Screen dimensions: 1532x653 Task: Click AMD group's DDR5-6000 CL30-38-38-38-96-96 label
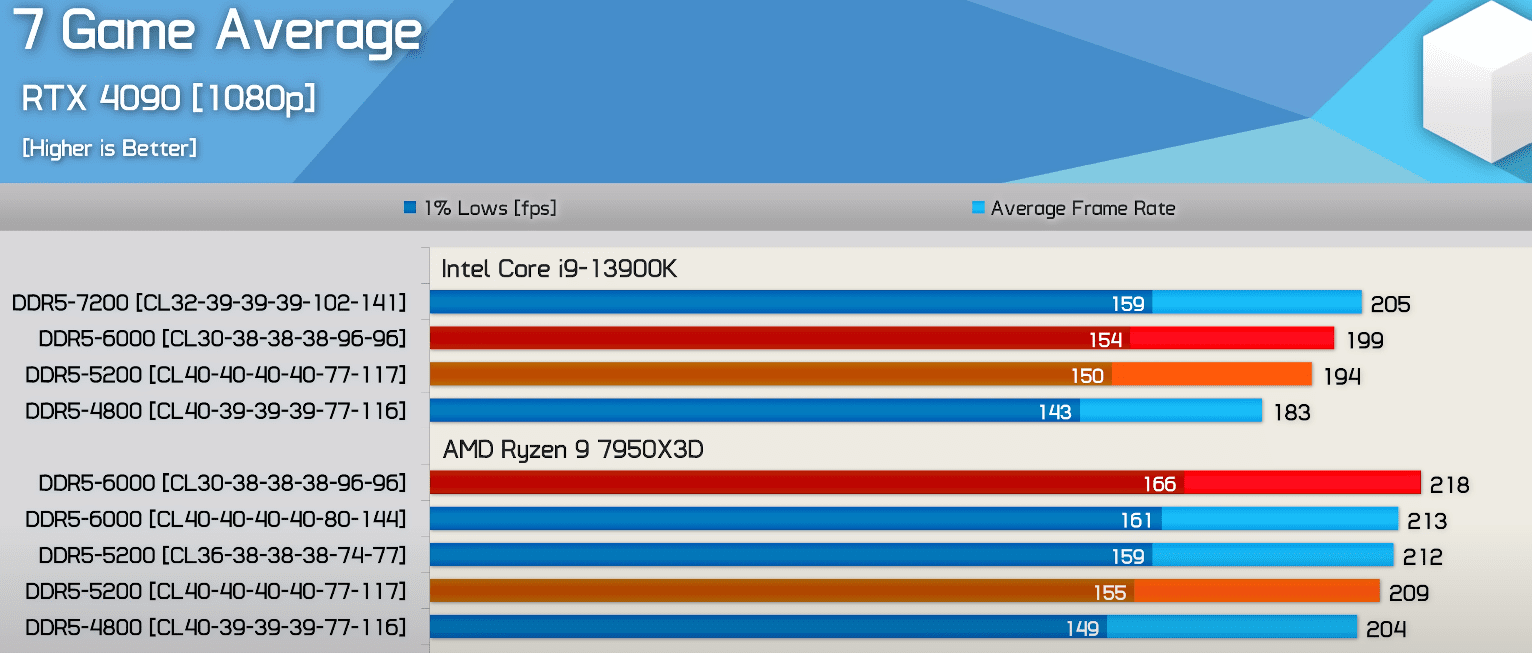(x=222, y=483)
